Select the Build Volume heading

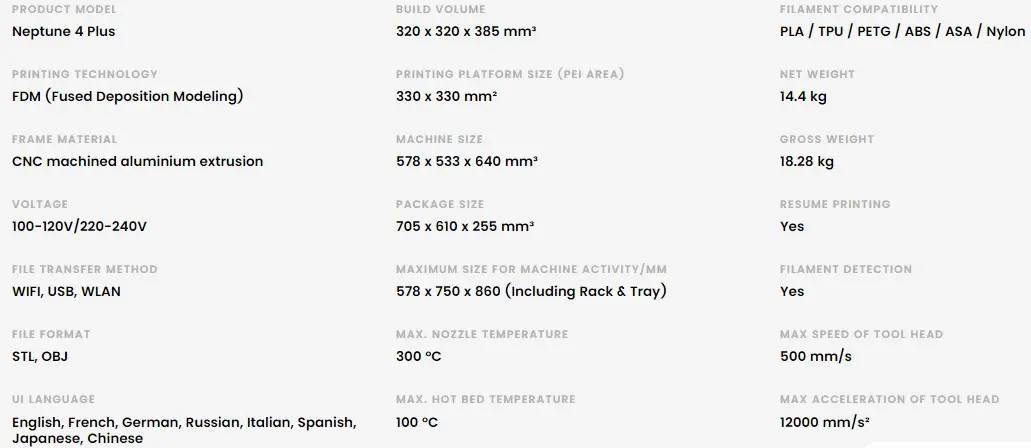441,9
